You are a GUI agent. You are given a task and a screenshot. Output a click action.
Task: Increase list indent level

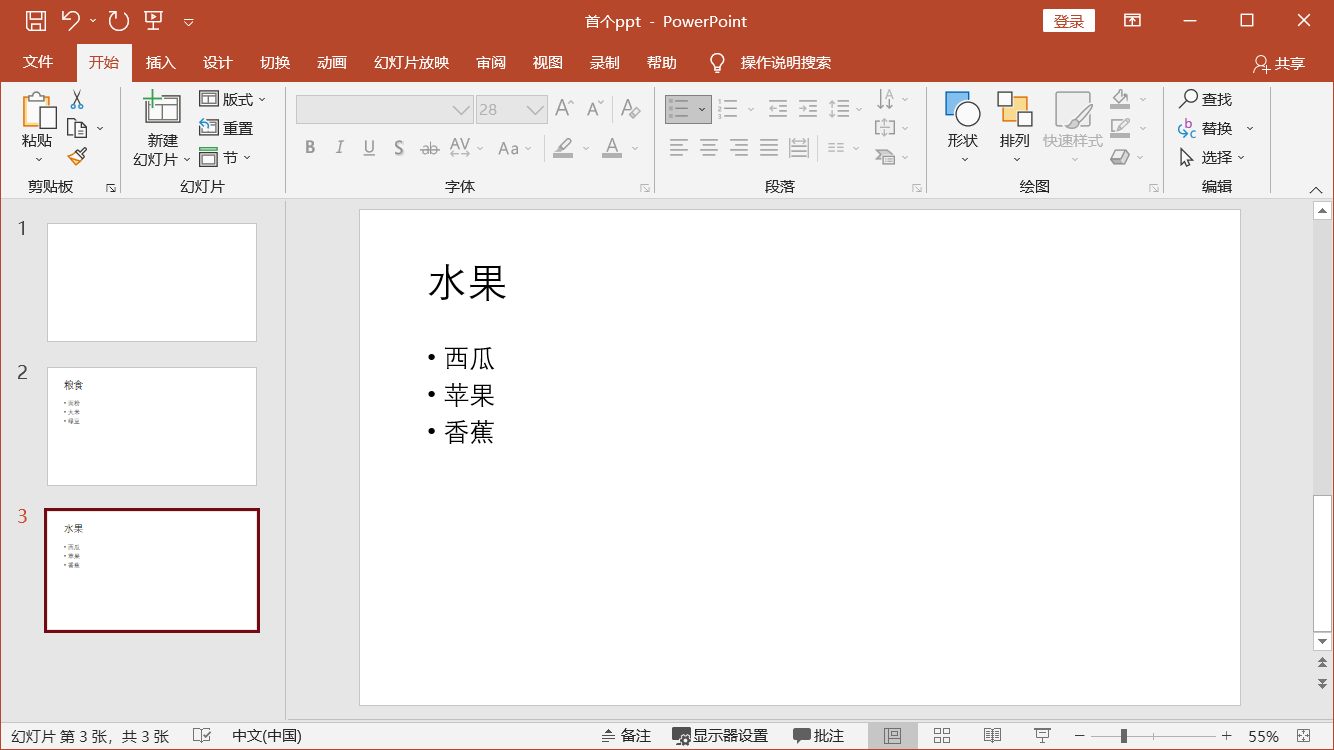[x=808, y=108]
